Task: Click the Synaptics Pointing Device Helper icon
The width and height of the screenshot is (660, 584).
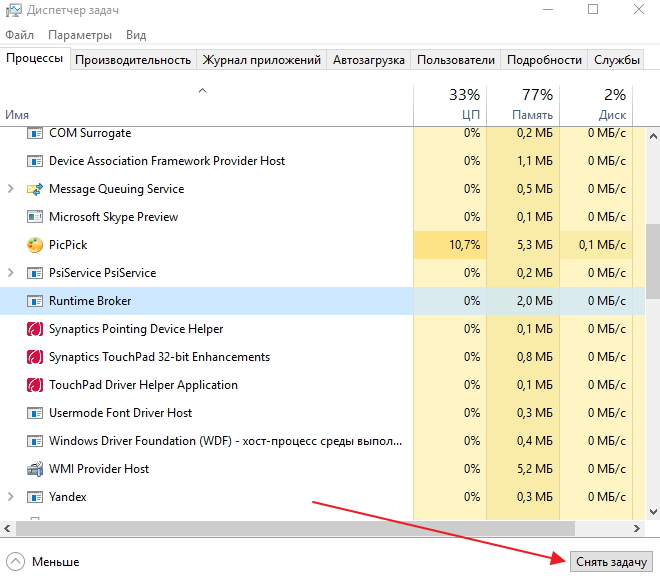Action: point(35,329)
